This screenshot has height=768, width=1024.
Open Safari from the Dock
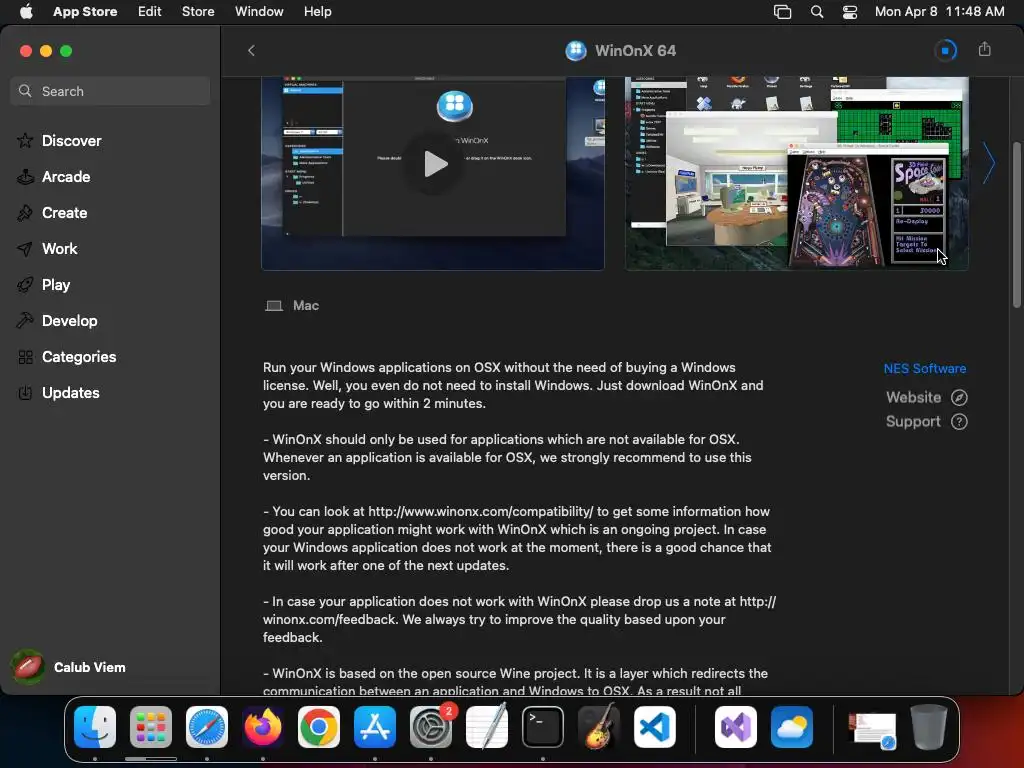tap(207, 726)
